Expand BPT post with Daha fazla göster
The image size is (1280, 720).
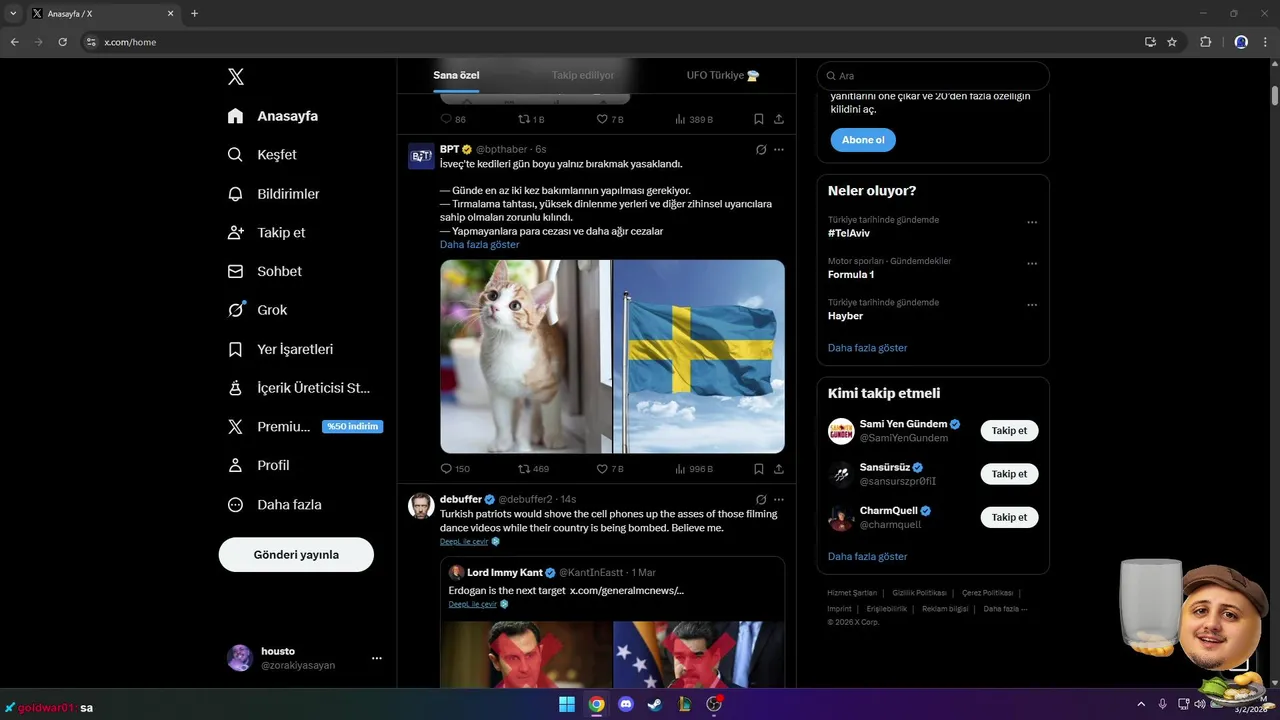click(479, 245)
